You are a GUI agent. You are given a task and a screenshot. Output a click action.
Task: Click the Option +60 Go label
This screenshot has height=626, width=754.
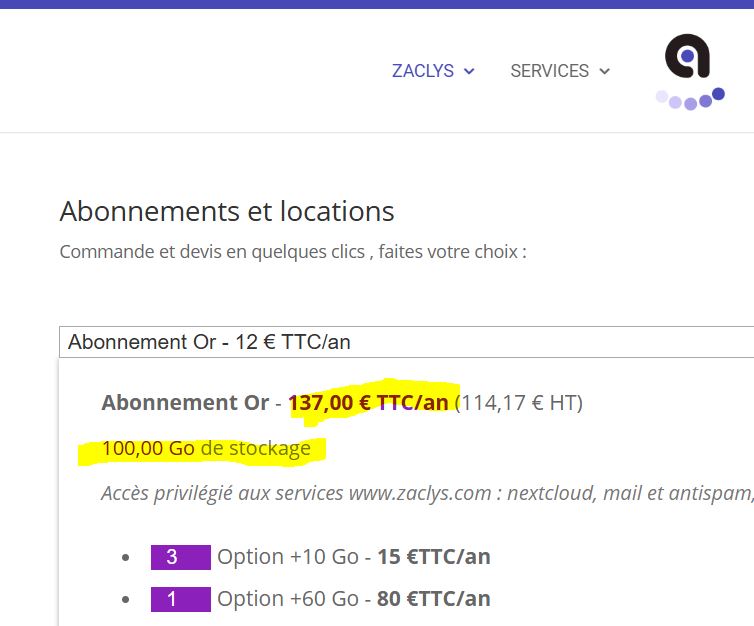tap(288, 599)
